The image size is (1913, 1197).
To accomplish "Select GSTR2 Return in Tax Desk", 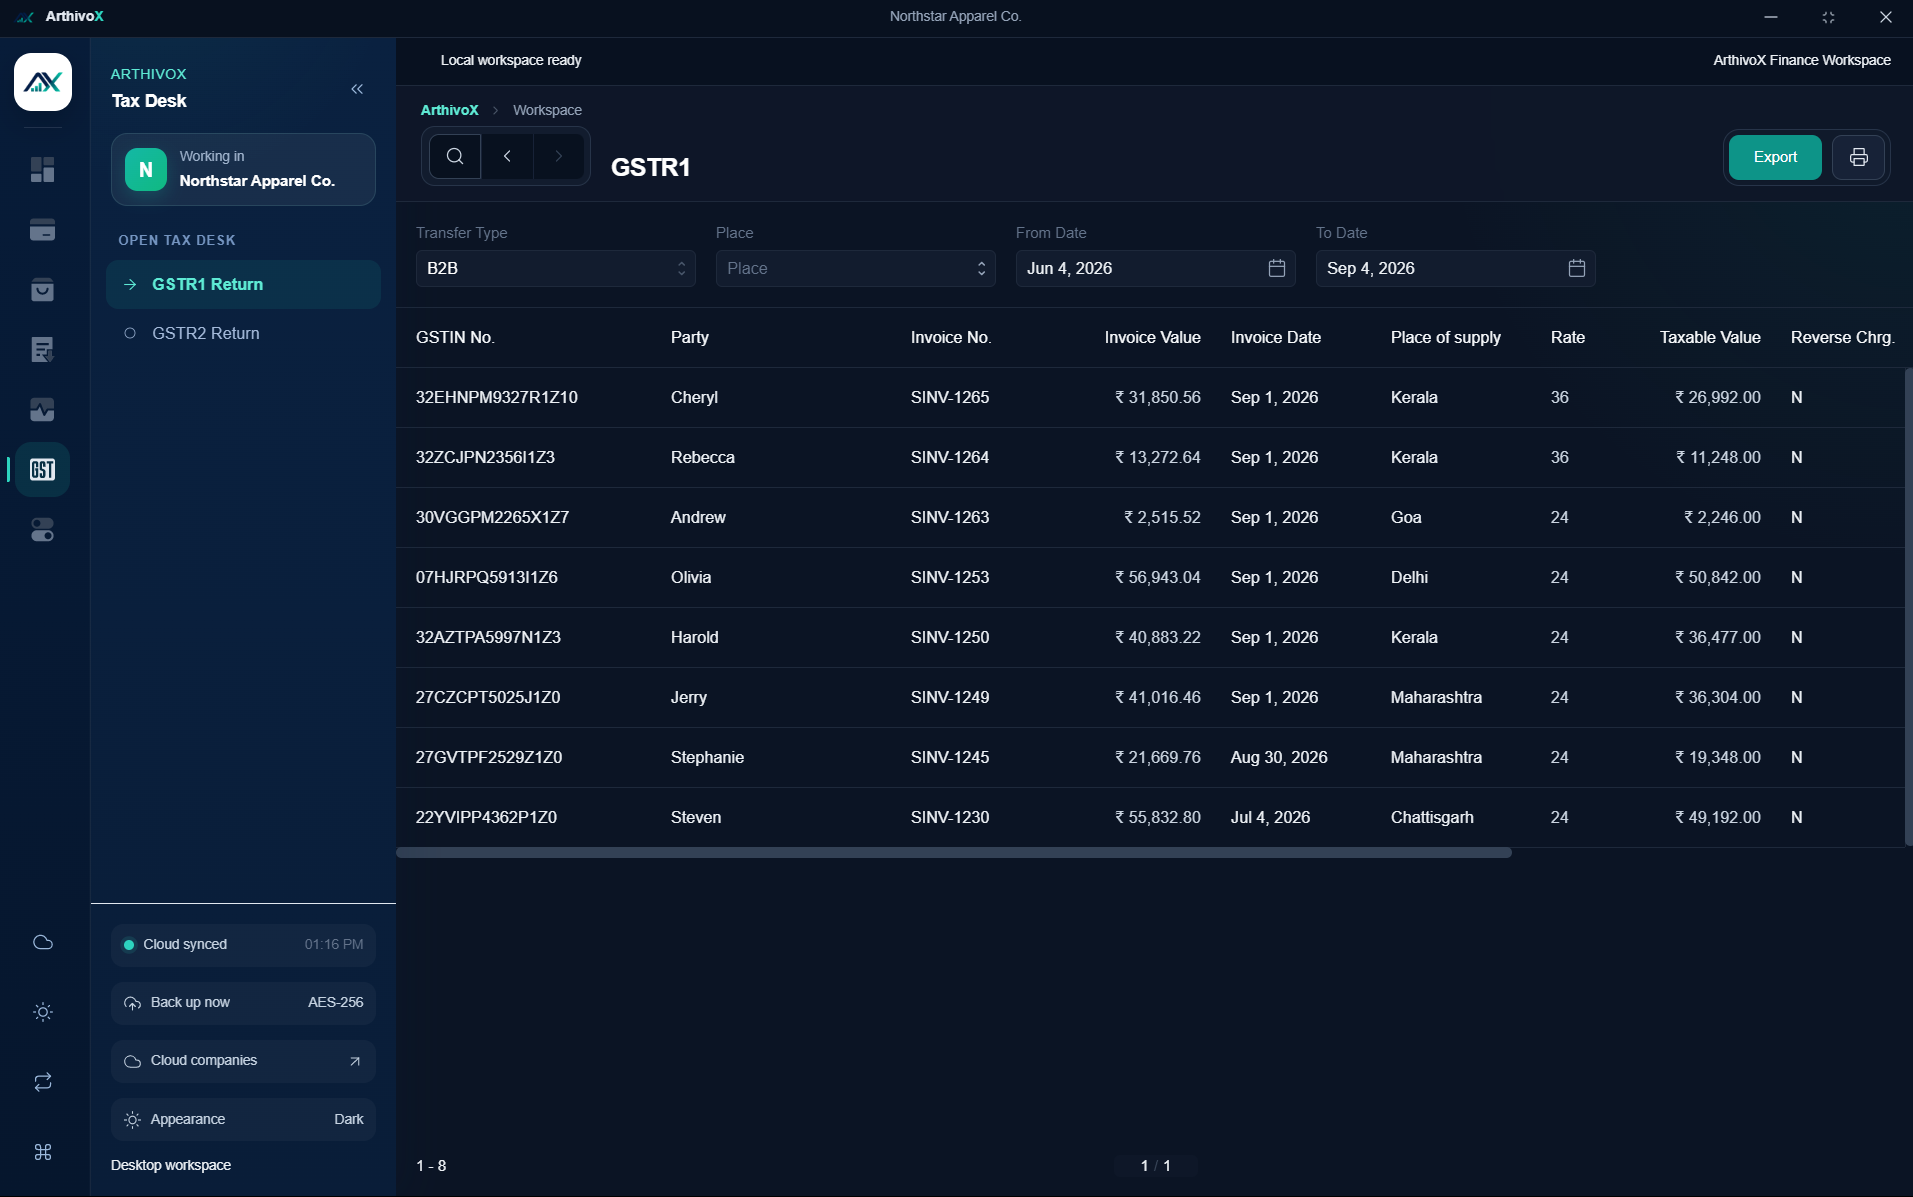I will pos(243,334).
